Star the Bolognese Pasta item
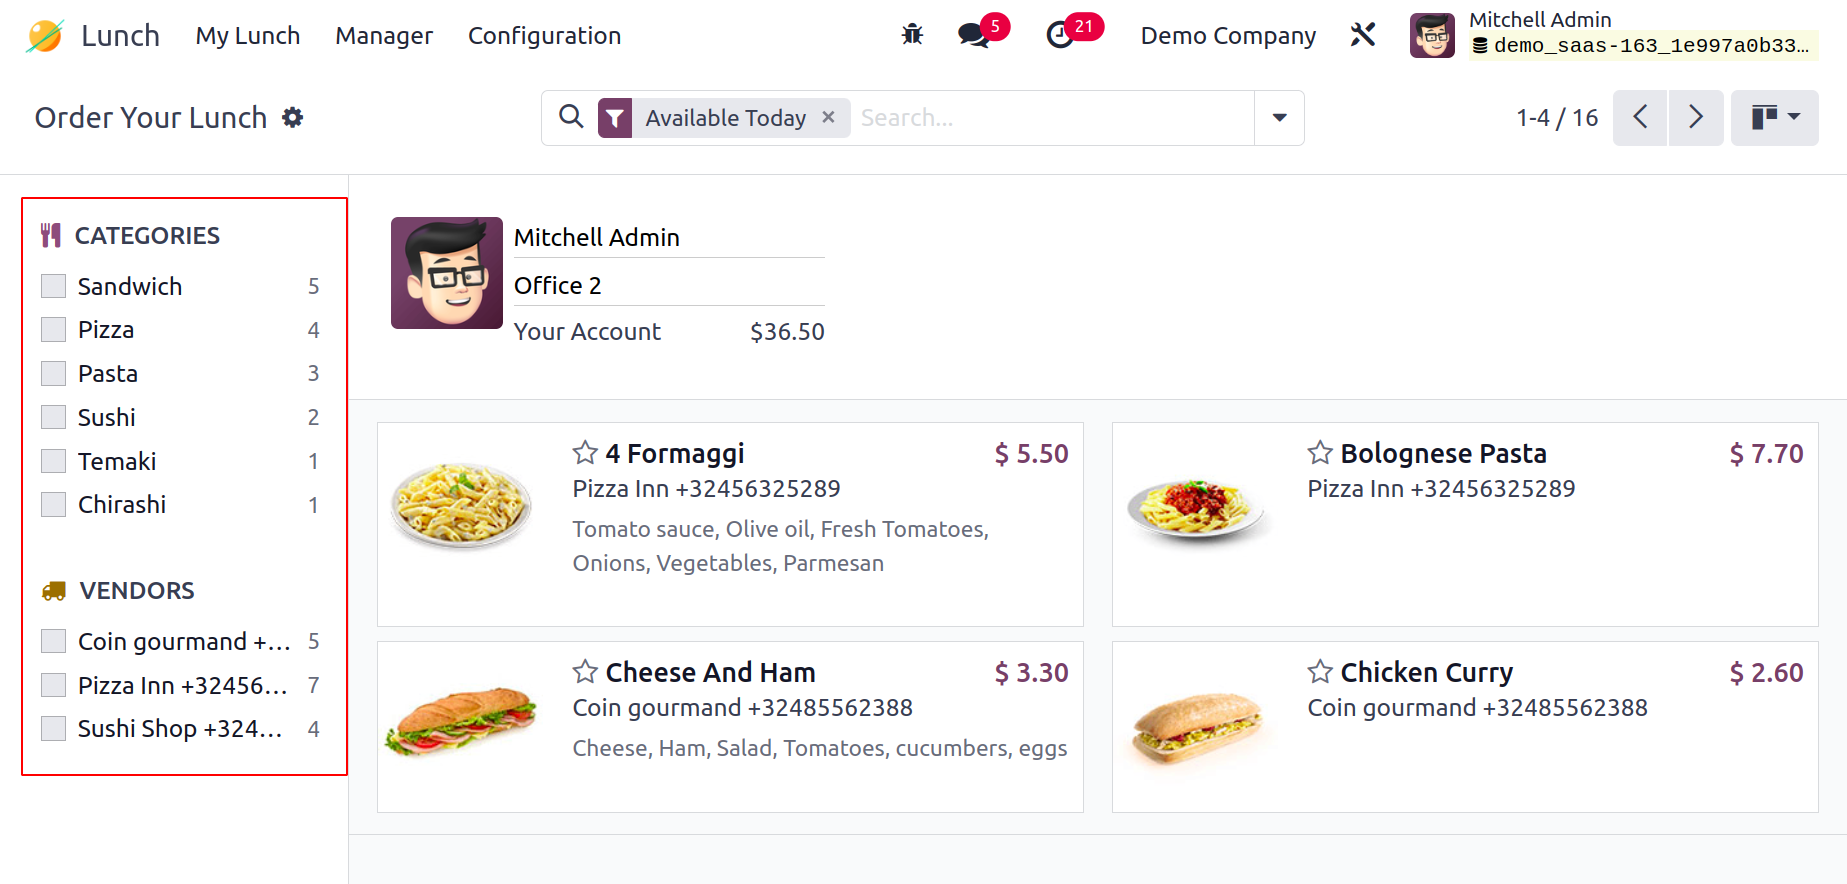1847x884 pixels. click(1320, 453)
